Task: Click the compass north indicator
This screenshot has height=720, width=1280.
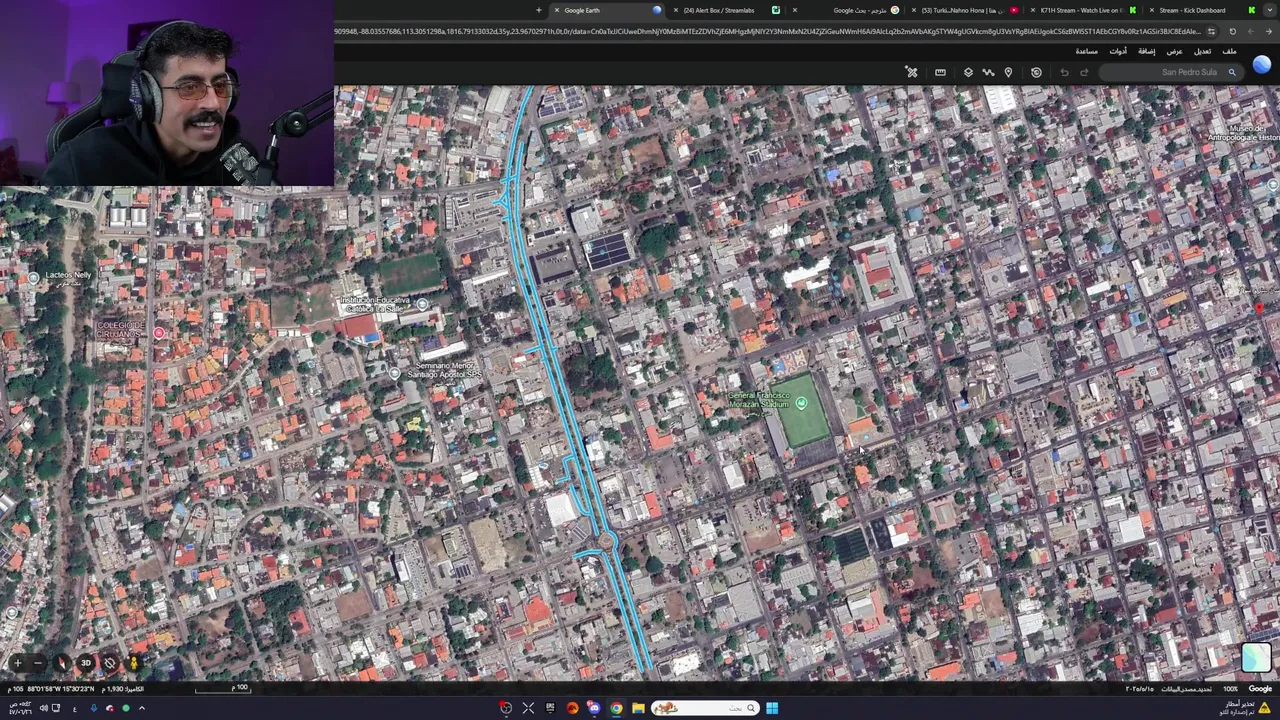Action: pyautogui.click(x=62, y=663)
